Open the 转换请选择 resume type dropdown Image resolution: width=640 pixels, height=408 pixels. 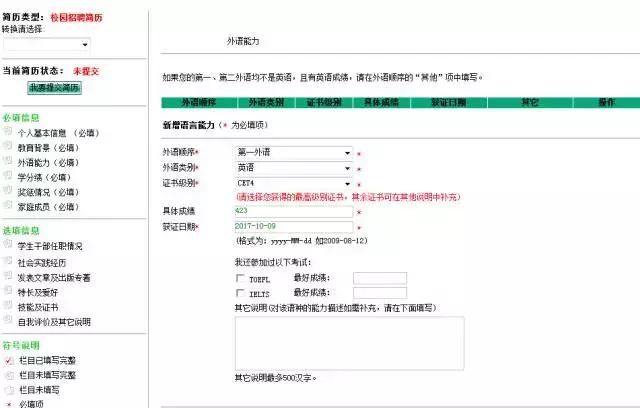(47, 44)
